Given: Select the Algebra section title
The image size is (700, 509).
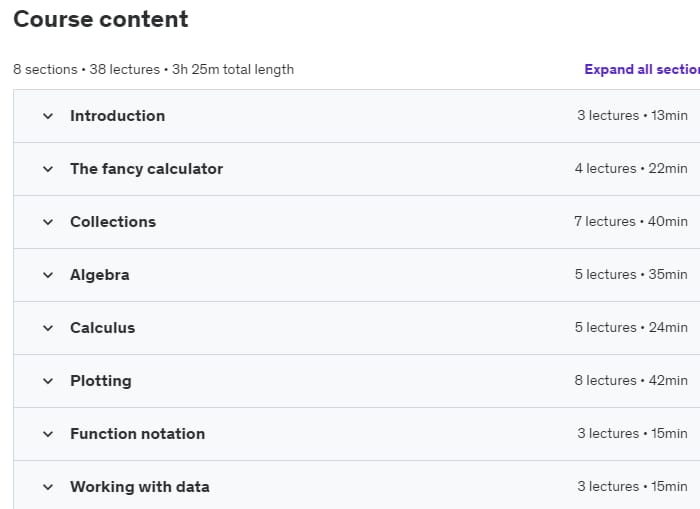Looking at the screenshot, I should pos(100,275).
